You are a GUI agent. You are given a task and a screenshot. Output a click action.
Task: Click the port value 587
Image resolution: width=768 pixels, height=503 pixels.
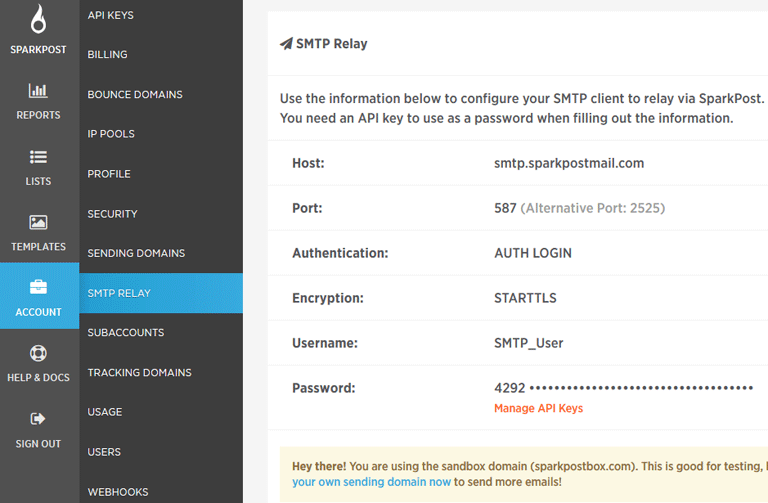[505, 208]
